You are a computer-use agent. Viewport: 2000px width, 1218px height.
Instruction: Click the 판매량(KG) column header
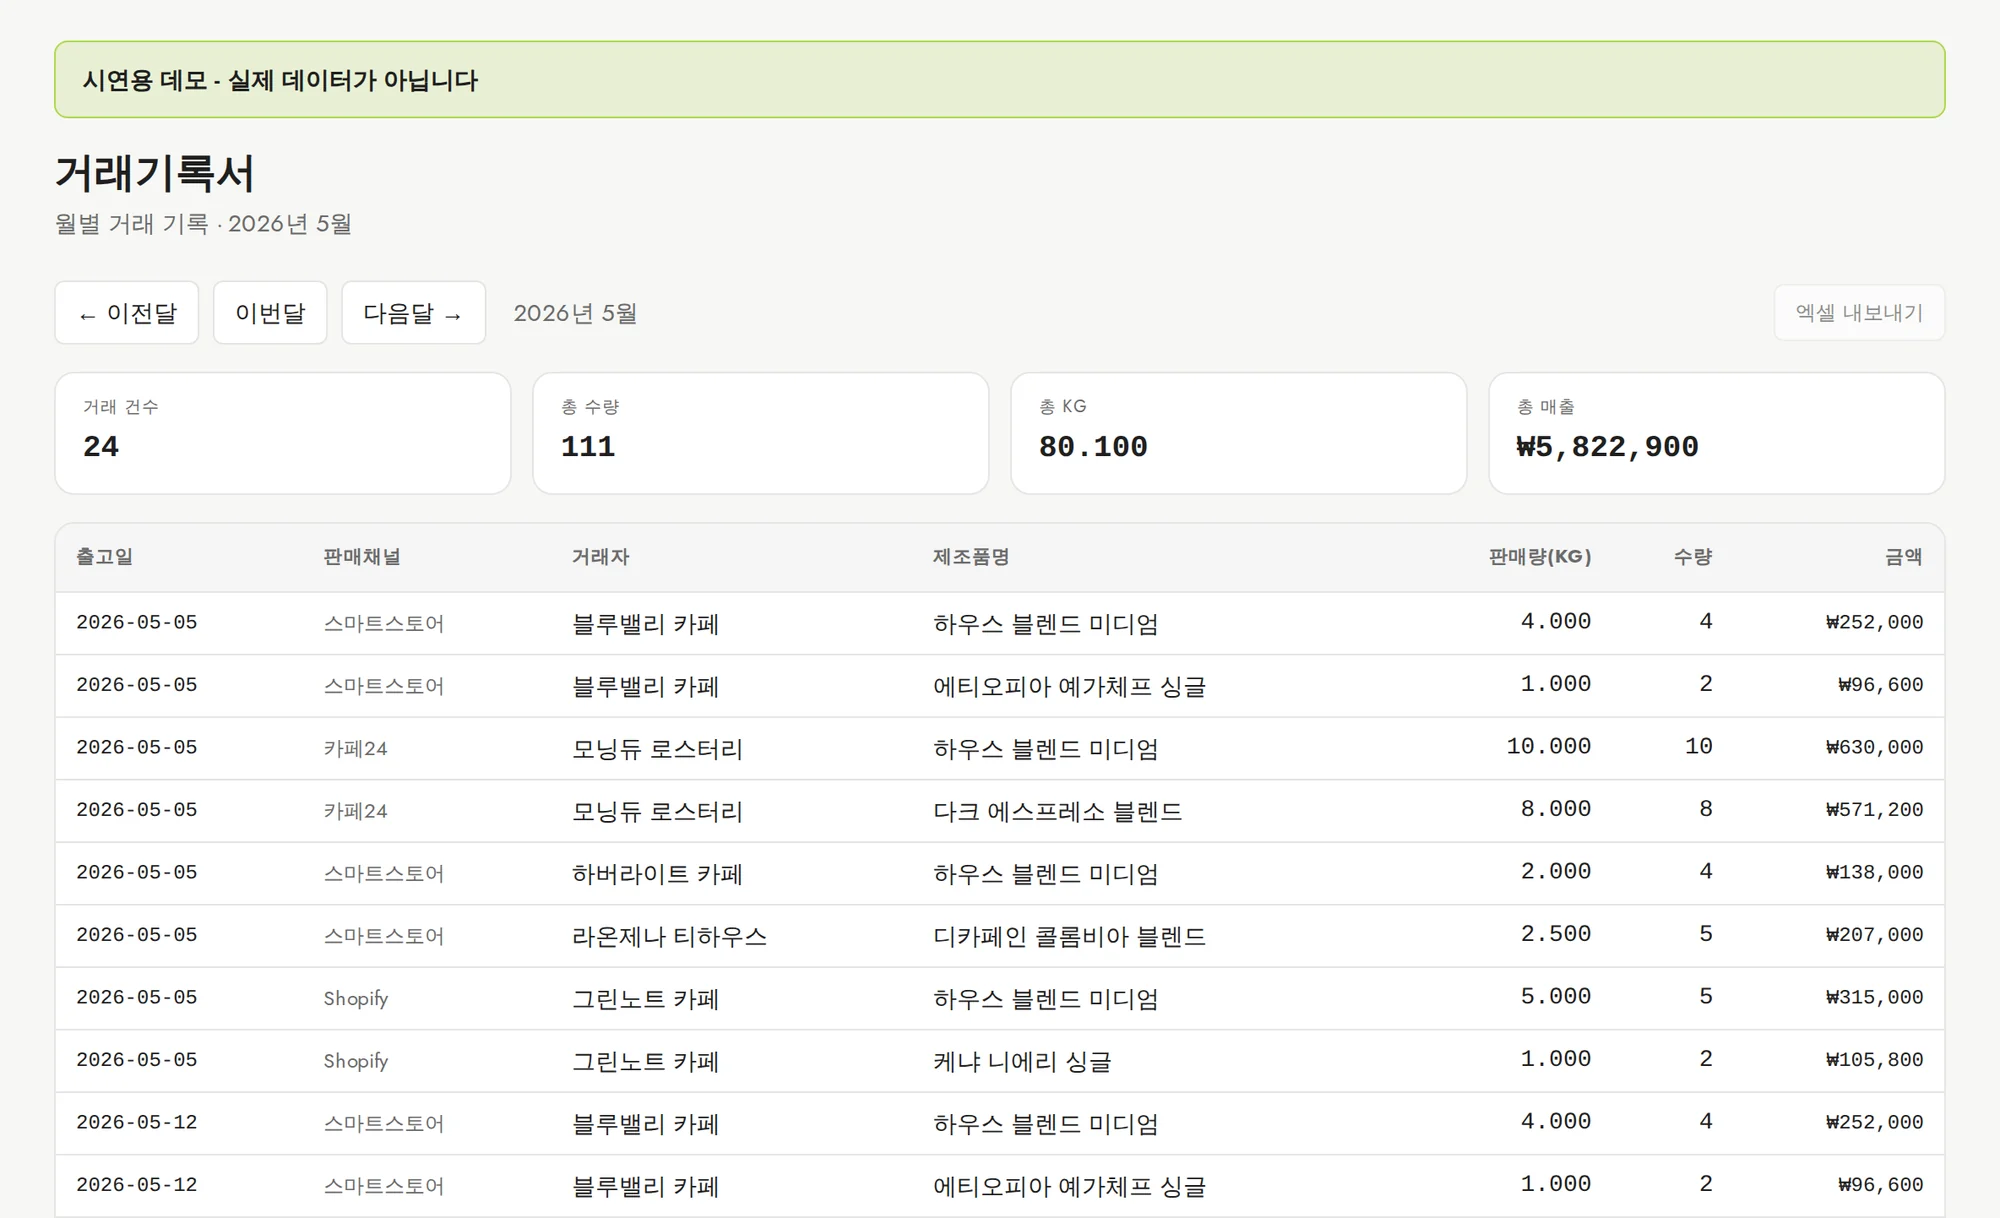(1540, 557)
